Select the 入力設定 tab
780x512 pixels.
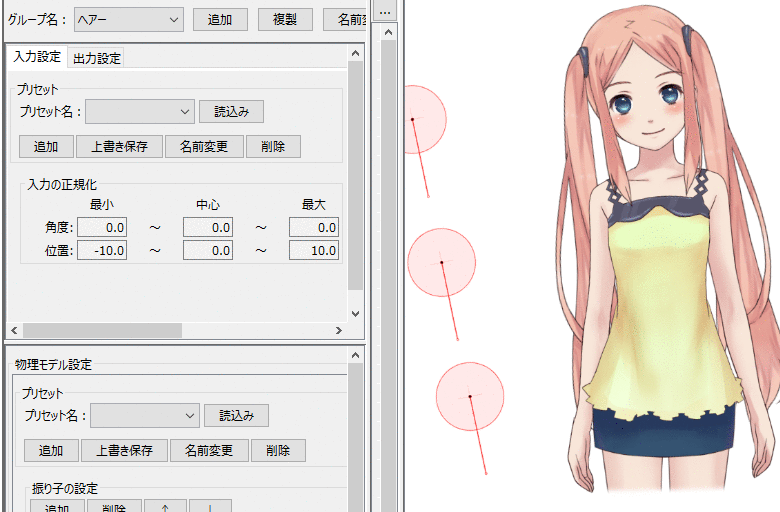pos(37,57)
